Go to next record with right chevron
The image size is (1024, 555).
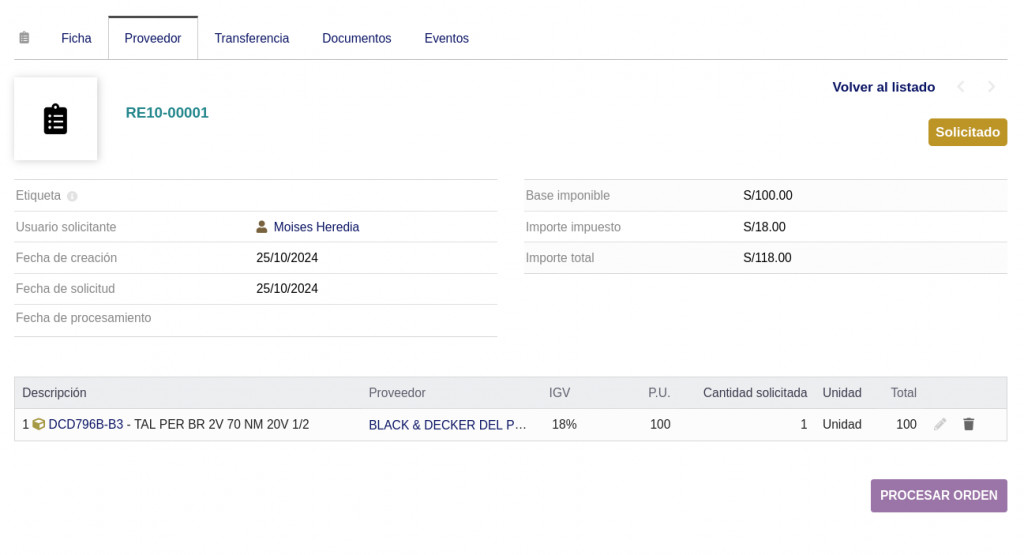992,87
